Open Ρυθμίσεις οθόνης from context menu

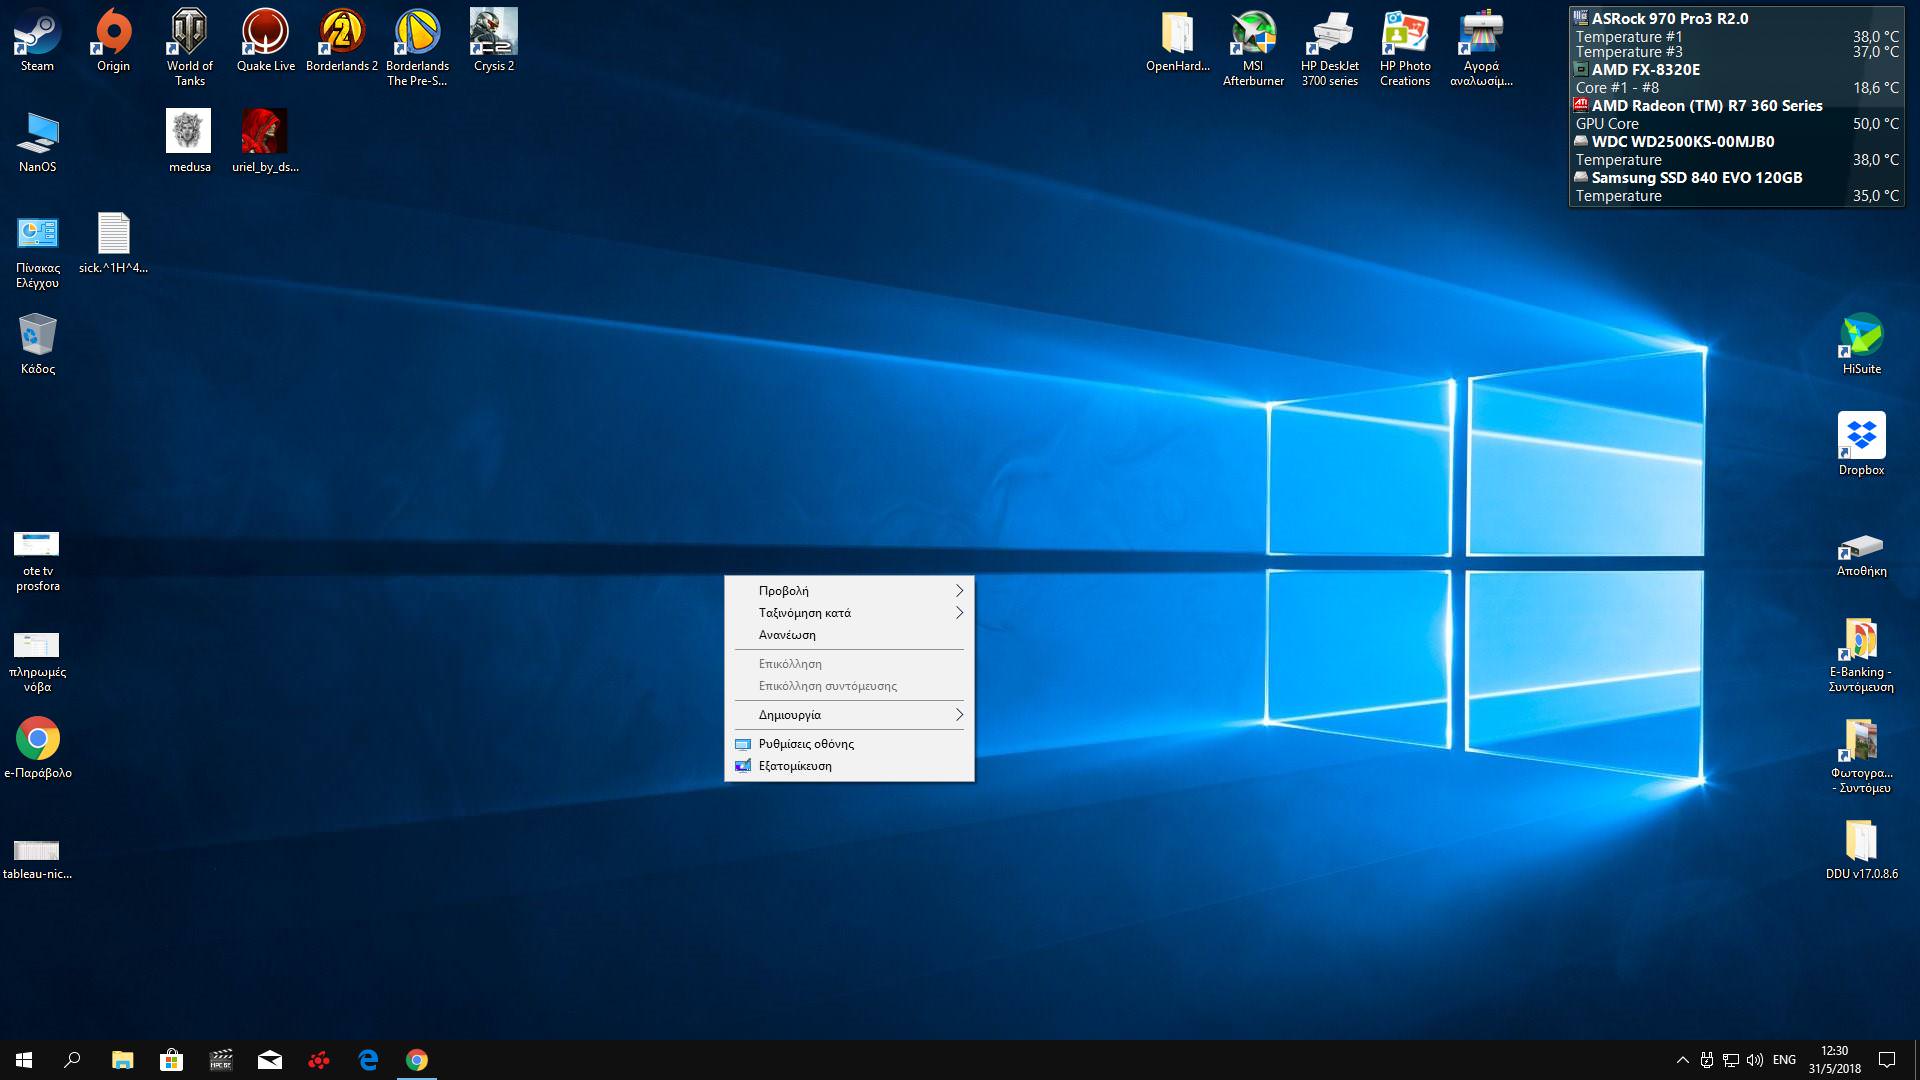849,743
